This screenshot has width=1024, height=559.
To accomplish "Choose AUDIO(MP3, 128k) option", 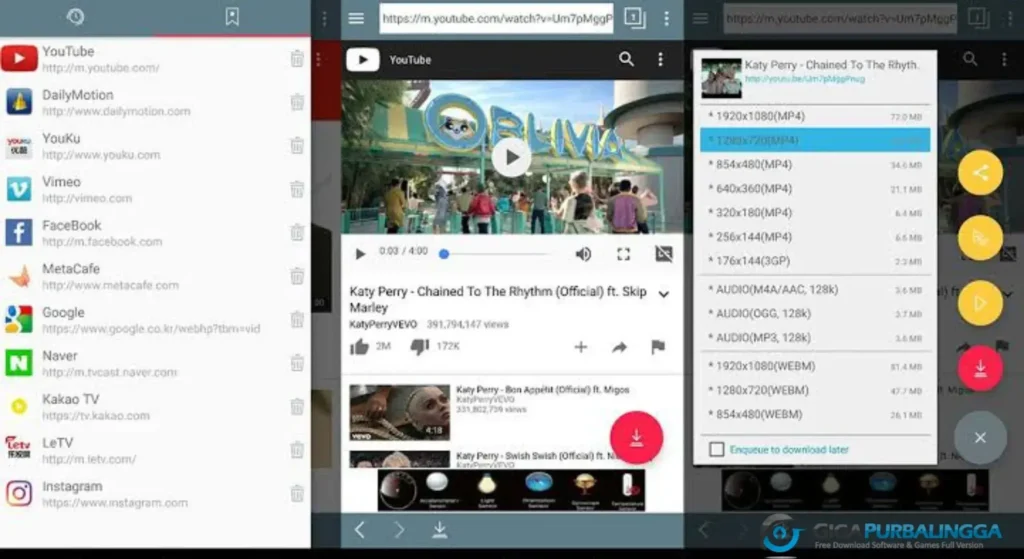I will tap(815, 338).
